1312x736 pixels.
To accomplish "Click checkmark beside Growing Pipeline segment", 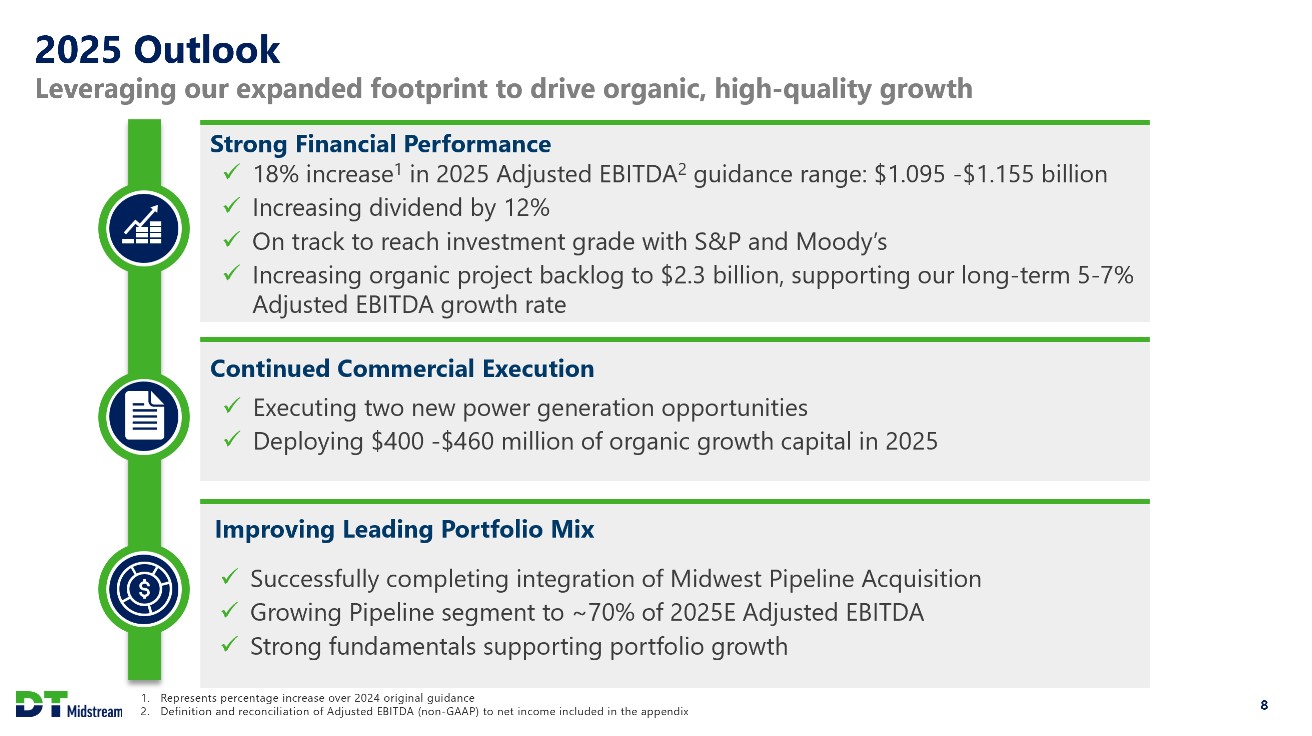I will pyautogui.click(x=229, y=612).
